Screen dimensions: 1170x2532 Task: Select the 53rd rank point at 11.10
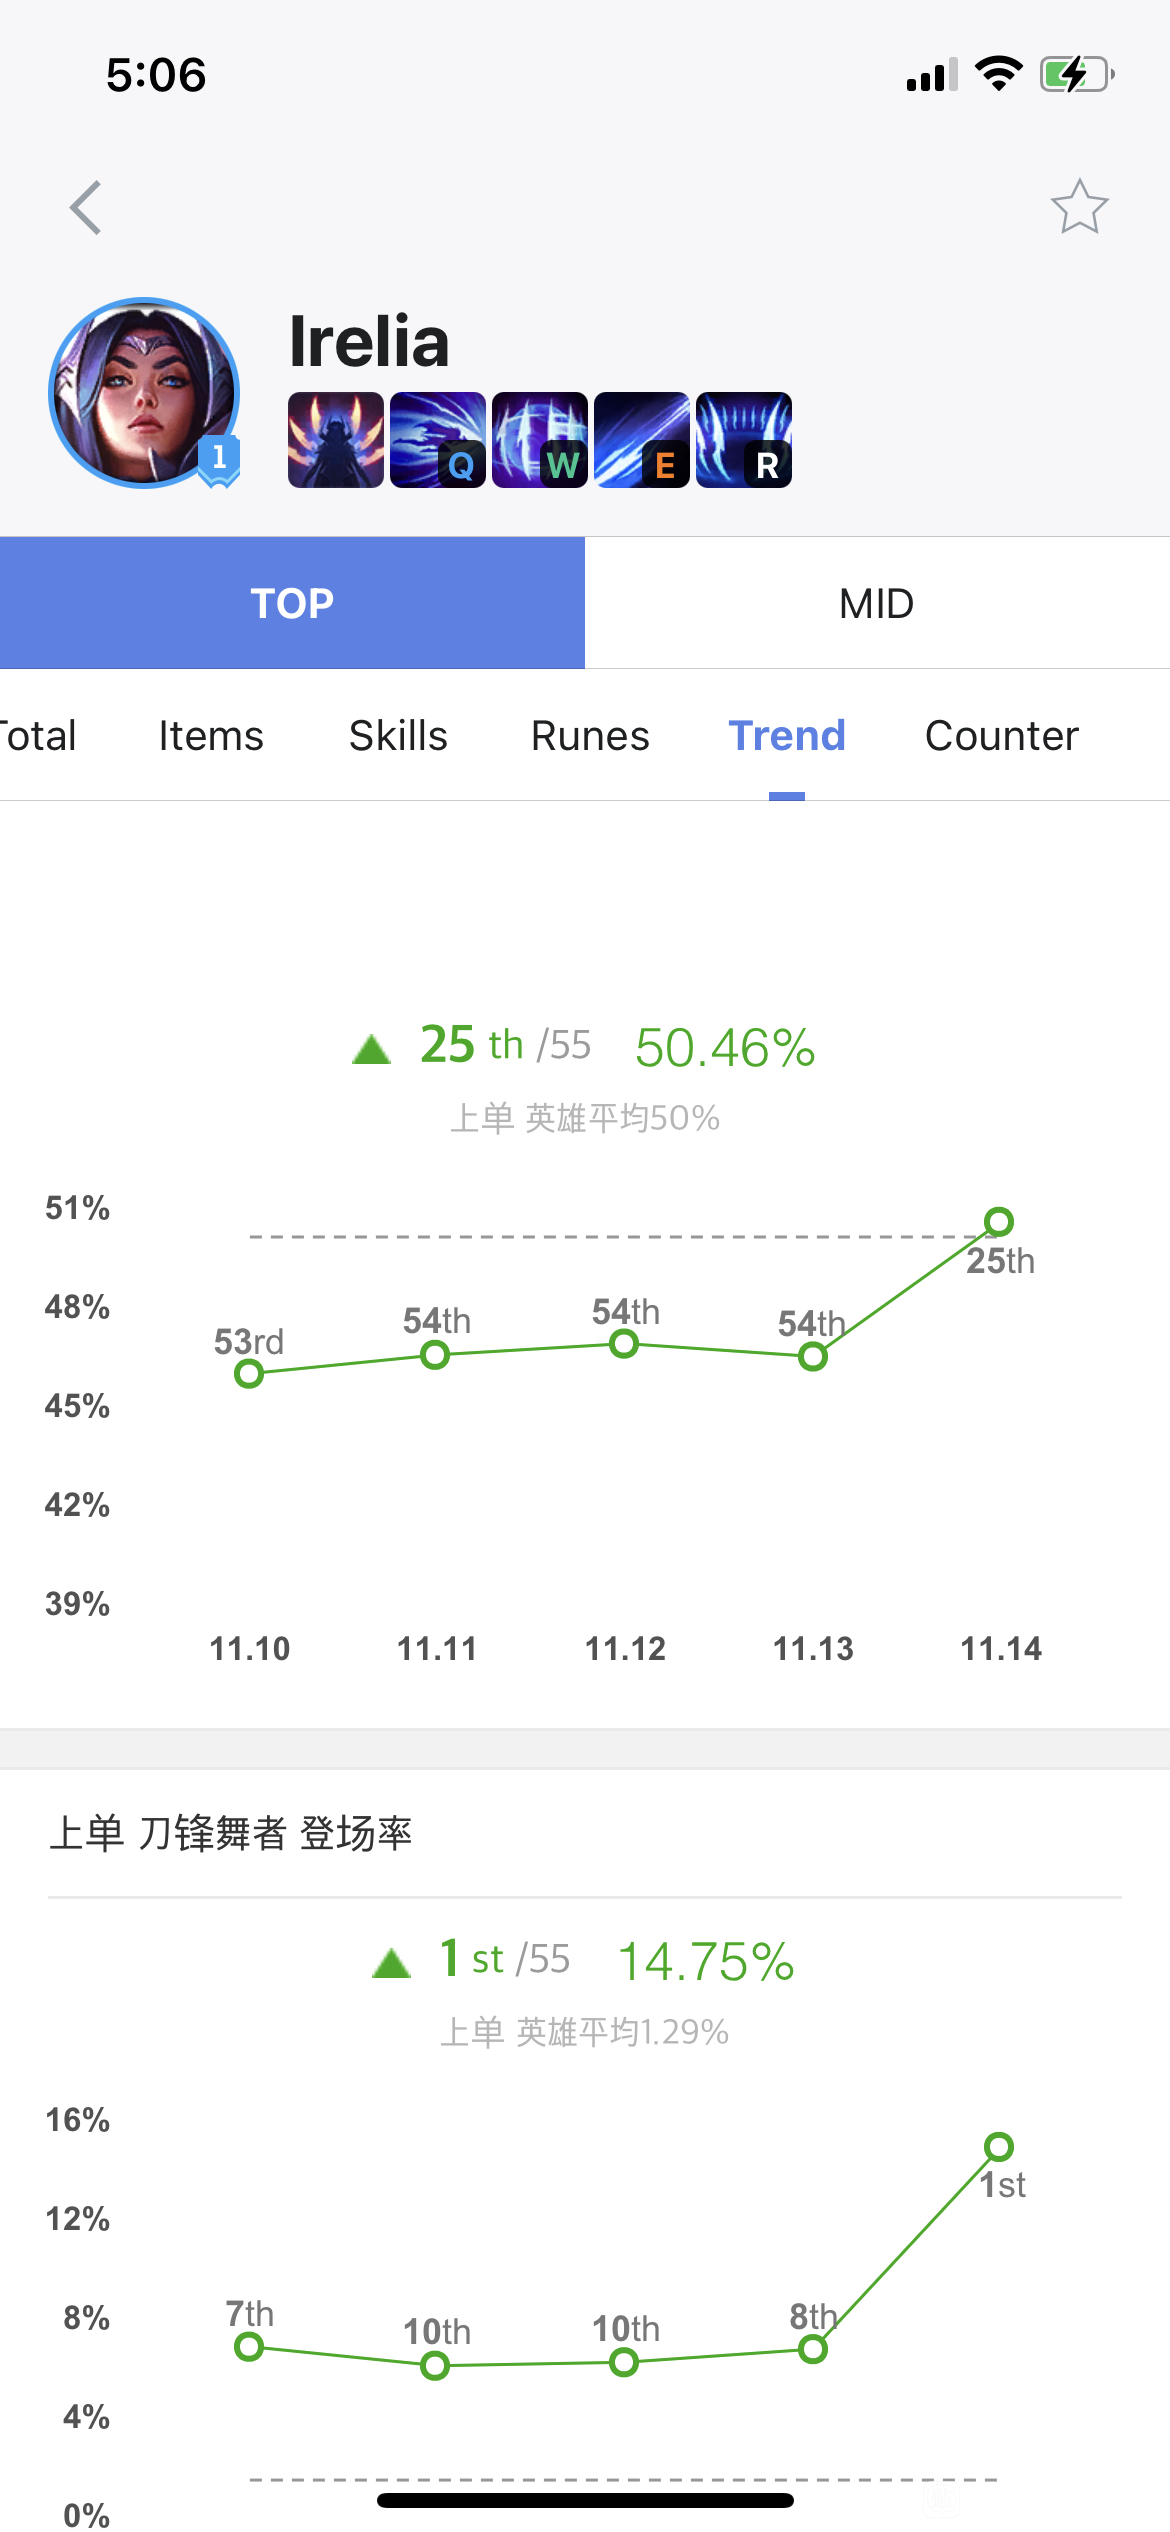coord(249,1374)
